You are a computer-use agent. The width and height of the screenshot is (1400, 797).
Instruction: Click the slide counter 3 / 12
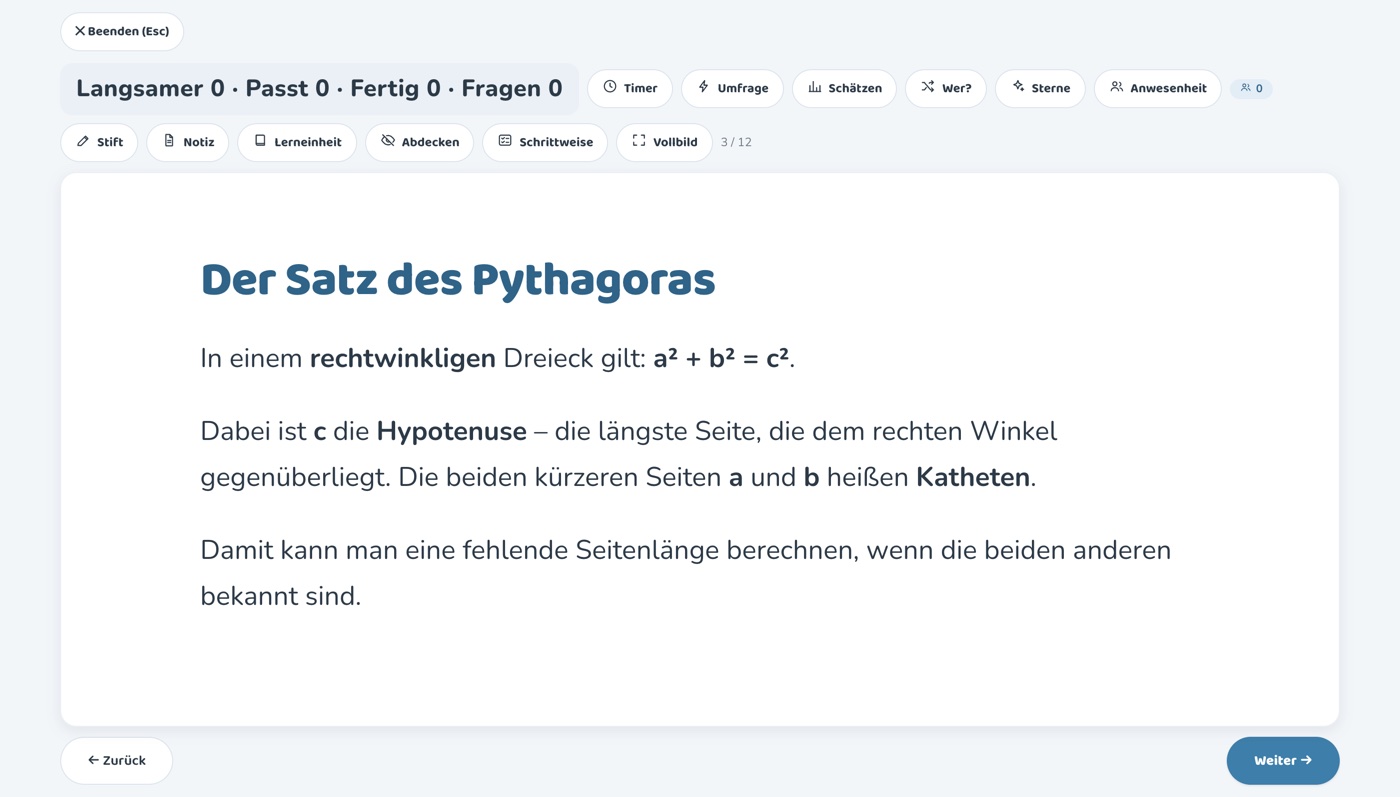[736, 142]
